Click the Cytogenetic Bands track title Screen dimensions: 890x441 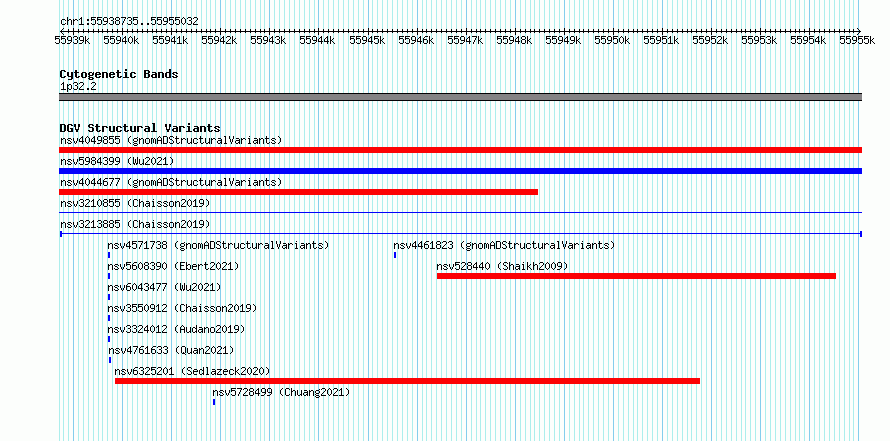(x=119, y=74)
